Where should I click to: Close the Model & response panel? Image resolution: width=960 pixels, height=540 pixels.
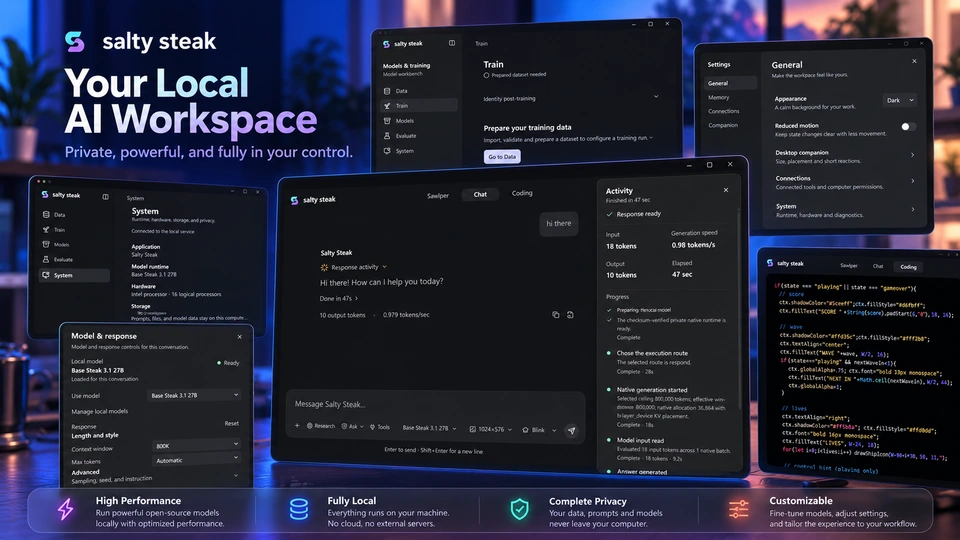click(x=239, y=337)
